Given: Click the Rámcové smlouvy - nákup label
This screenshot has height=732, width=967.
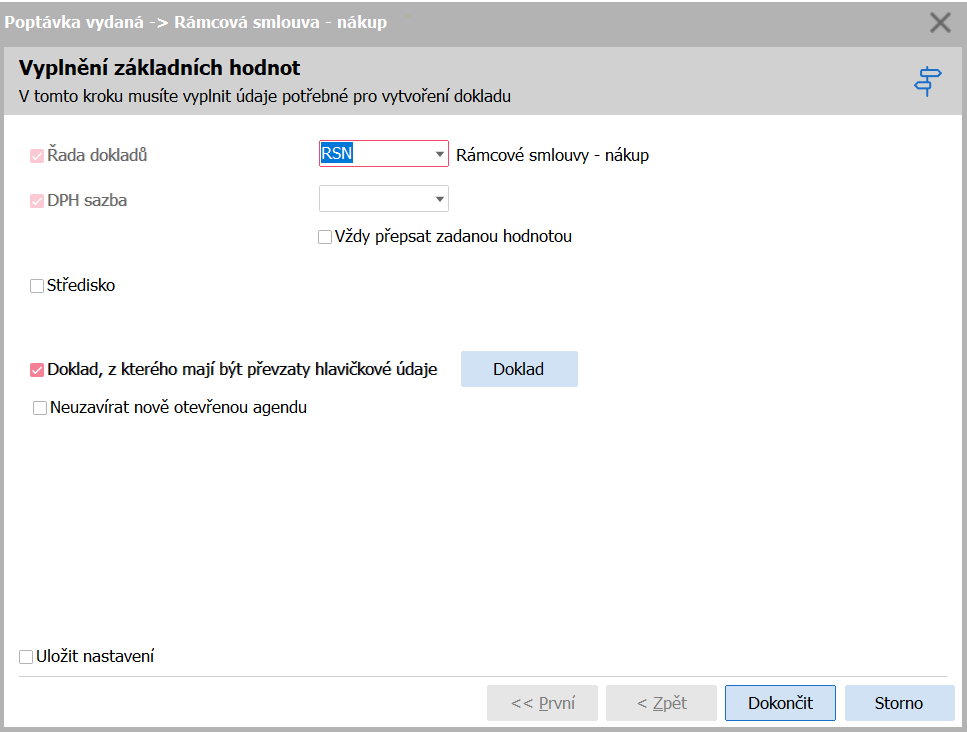Looking at the screenshot, I should [x=553, y=155].
